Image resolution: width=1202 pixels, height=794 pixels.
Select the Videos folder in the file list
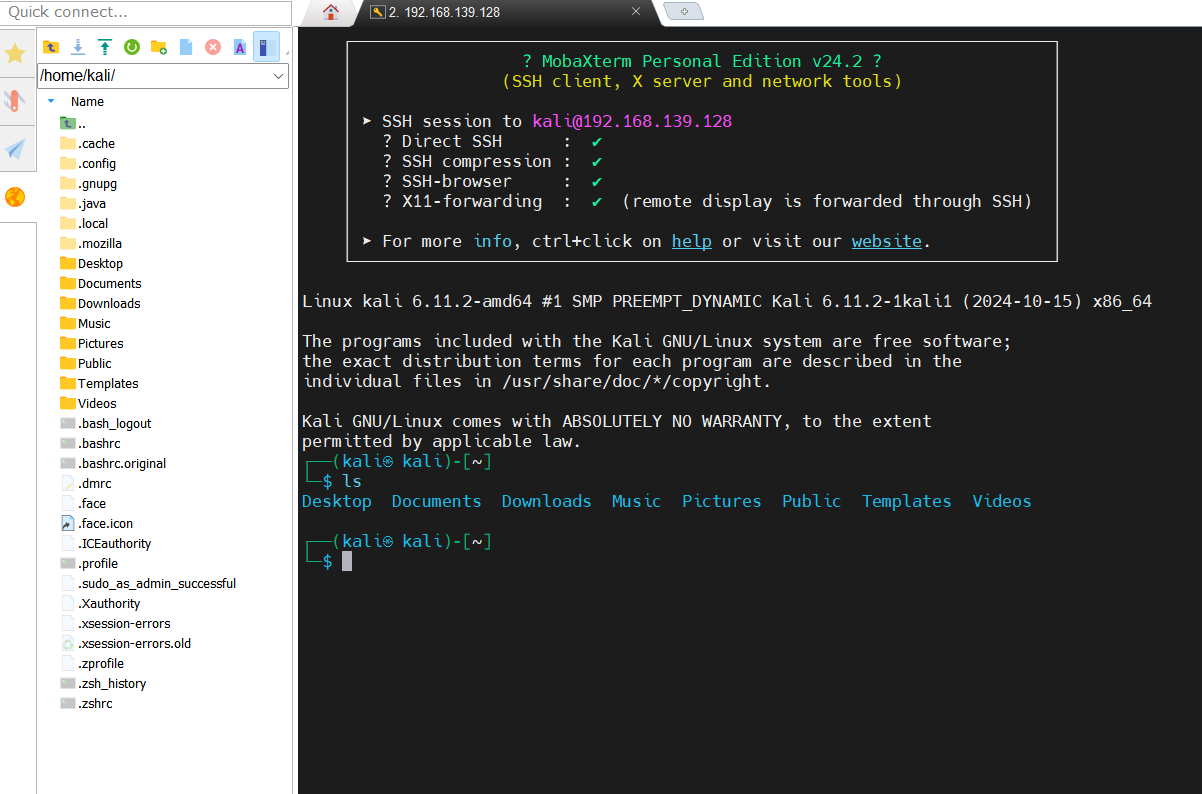click(x=88, y=404)
